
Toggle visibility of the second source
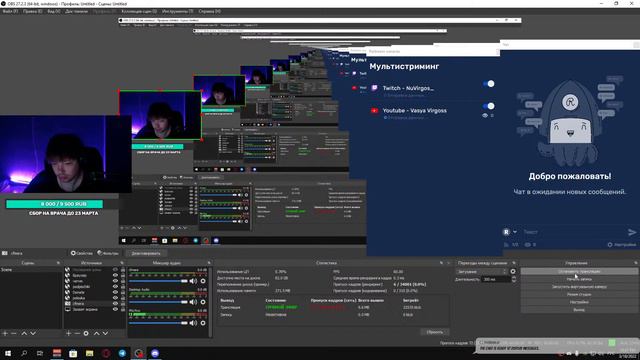[115, 276]
